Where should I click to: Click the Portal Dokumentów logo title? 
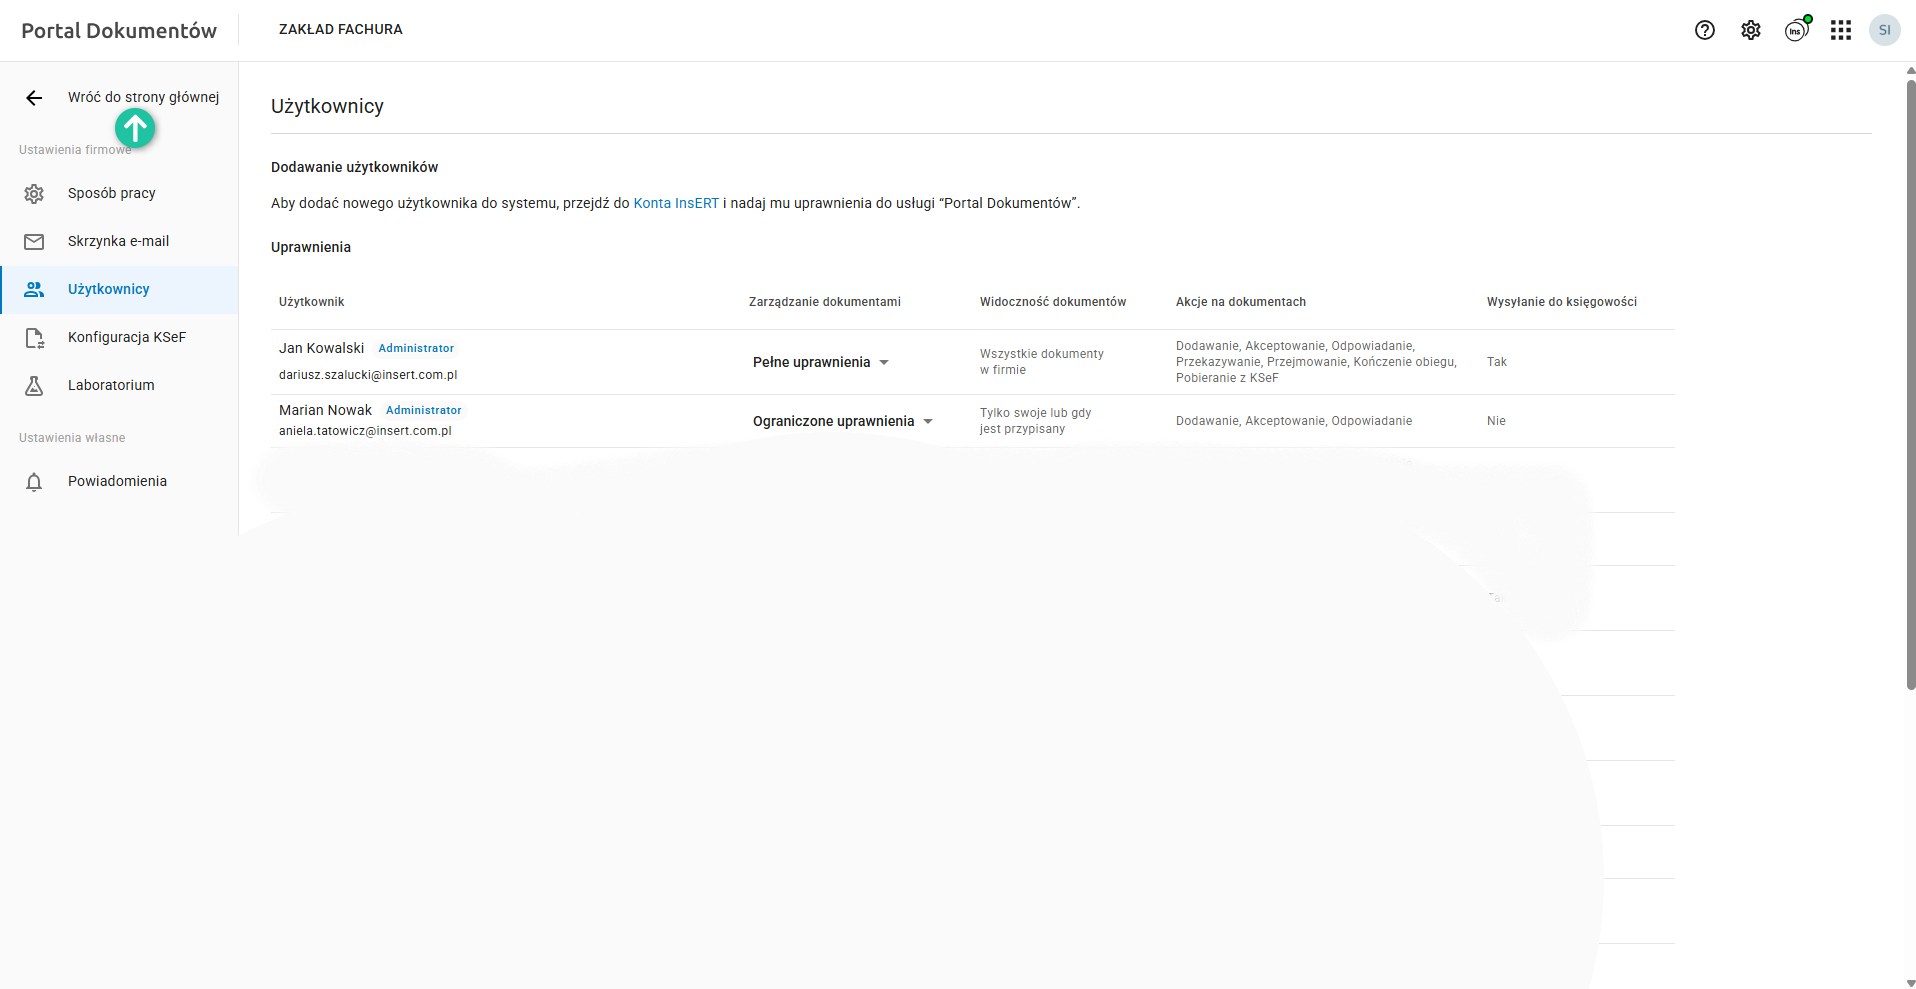click(119, 30)
